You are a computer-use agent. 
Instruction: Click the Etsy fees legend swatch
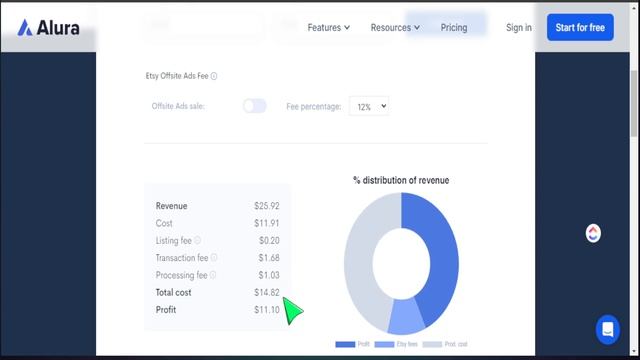384,344
